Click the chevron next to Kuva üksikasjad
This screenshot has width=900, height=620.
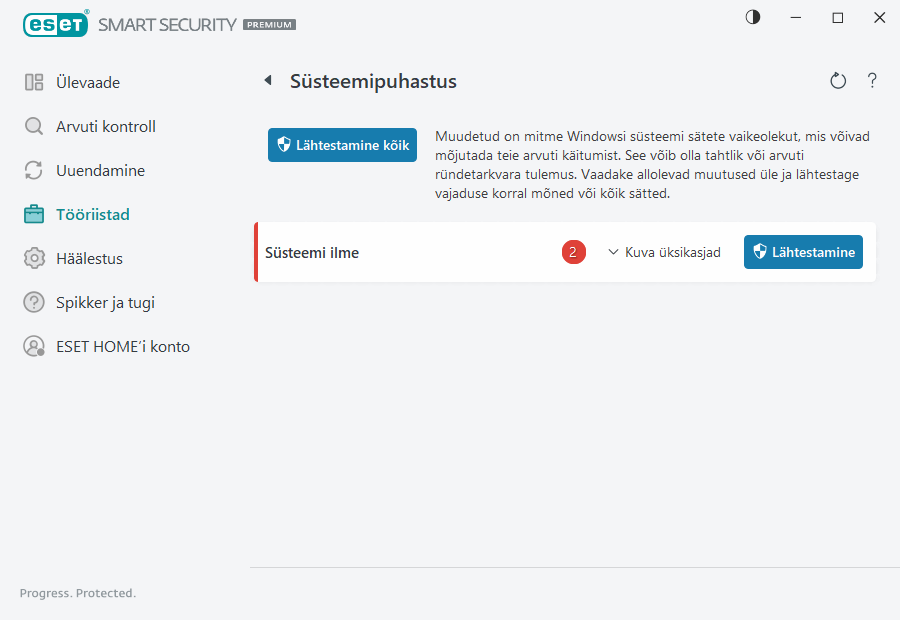(x=611, y=252)
